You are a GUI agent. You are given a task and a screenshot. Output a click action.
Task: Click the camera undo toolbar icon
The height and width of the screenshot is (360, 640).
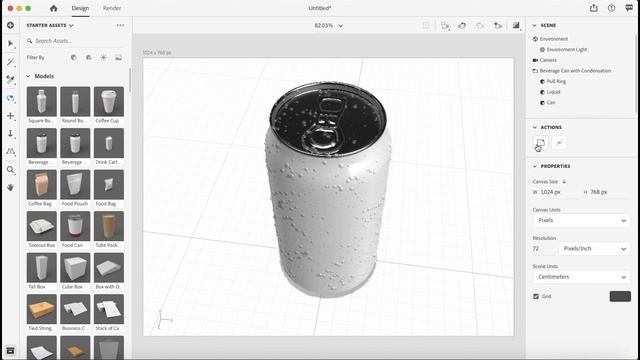click(x=462, y=26)
